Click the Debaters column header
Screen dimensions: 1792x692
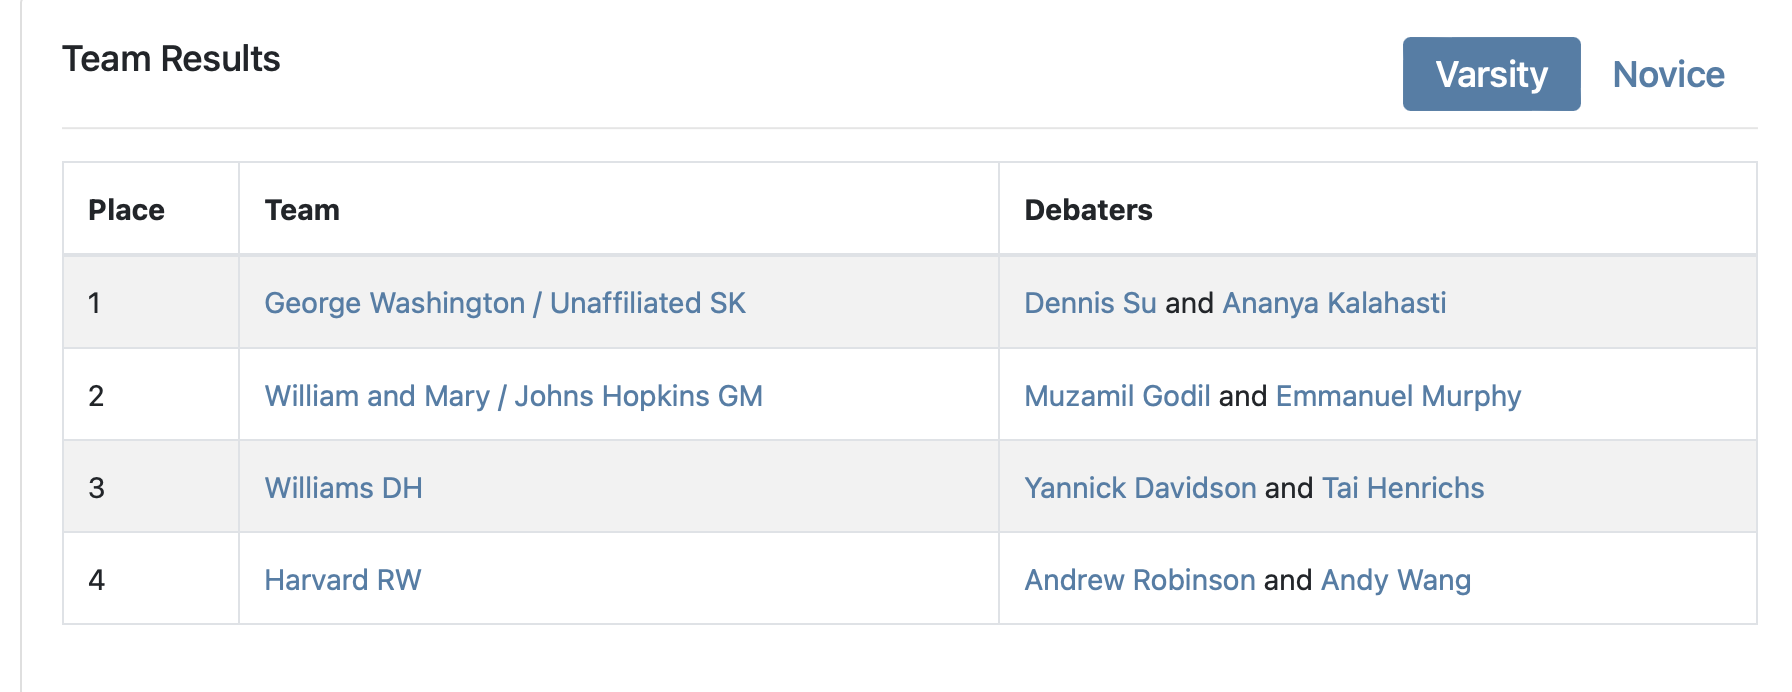click(1088, 210)
